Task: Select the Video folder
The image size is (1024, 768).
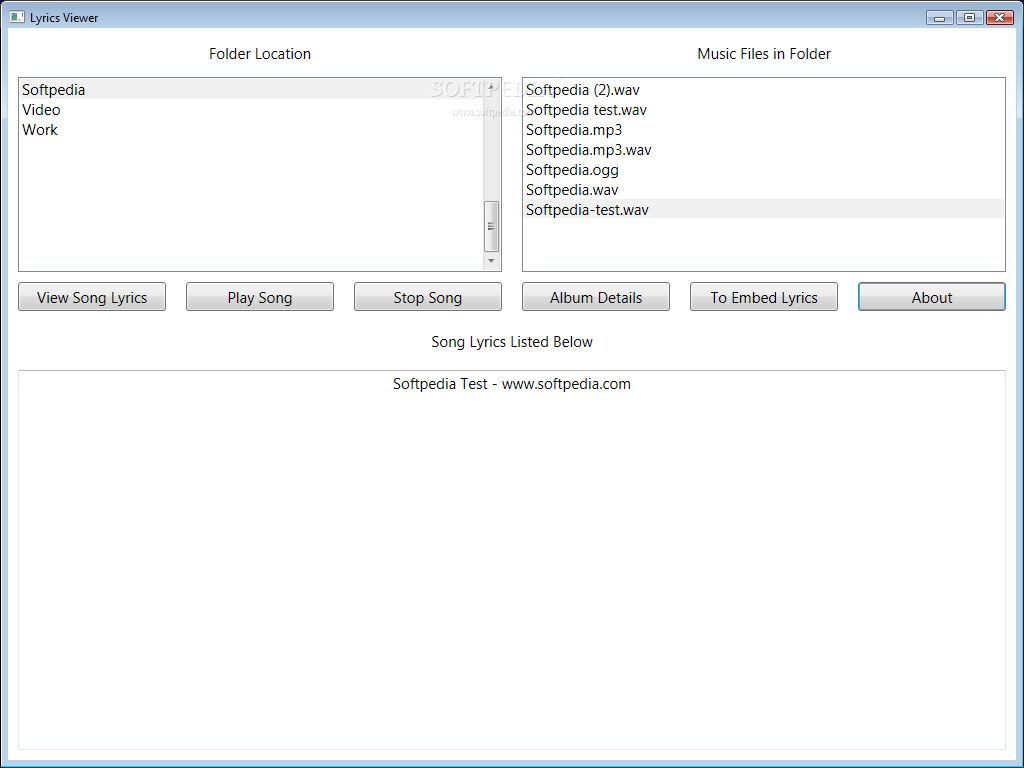Action: pos(251,110)
